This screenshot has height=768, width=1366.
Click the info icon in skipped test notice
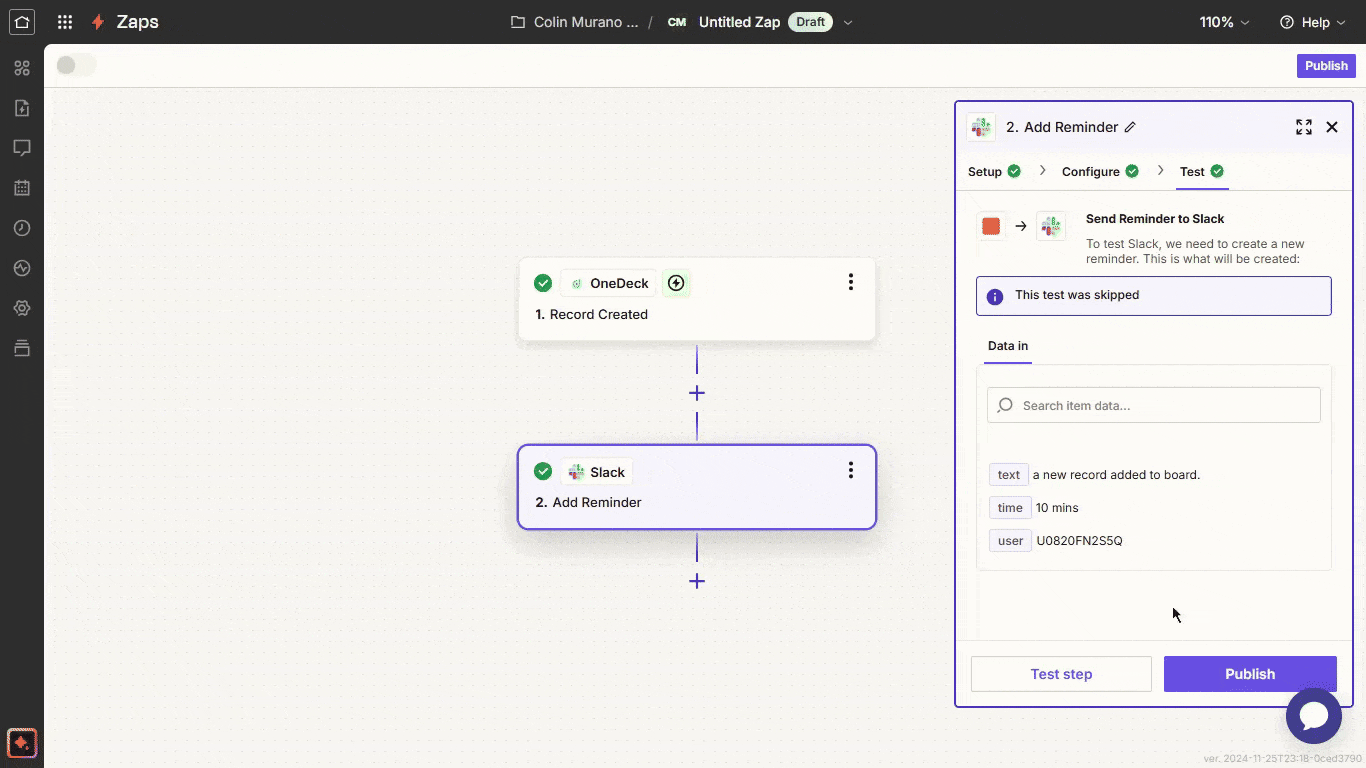[x=995, y=296]
